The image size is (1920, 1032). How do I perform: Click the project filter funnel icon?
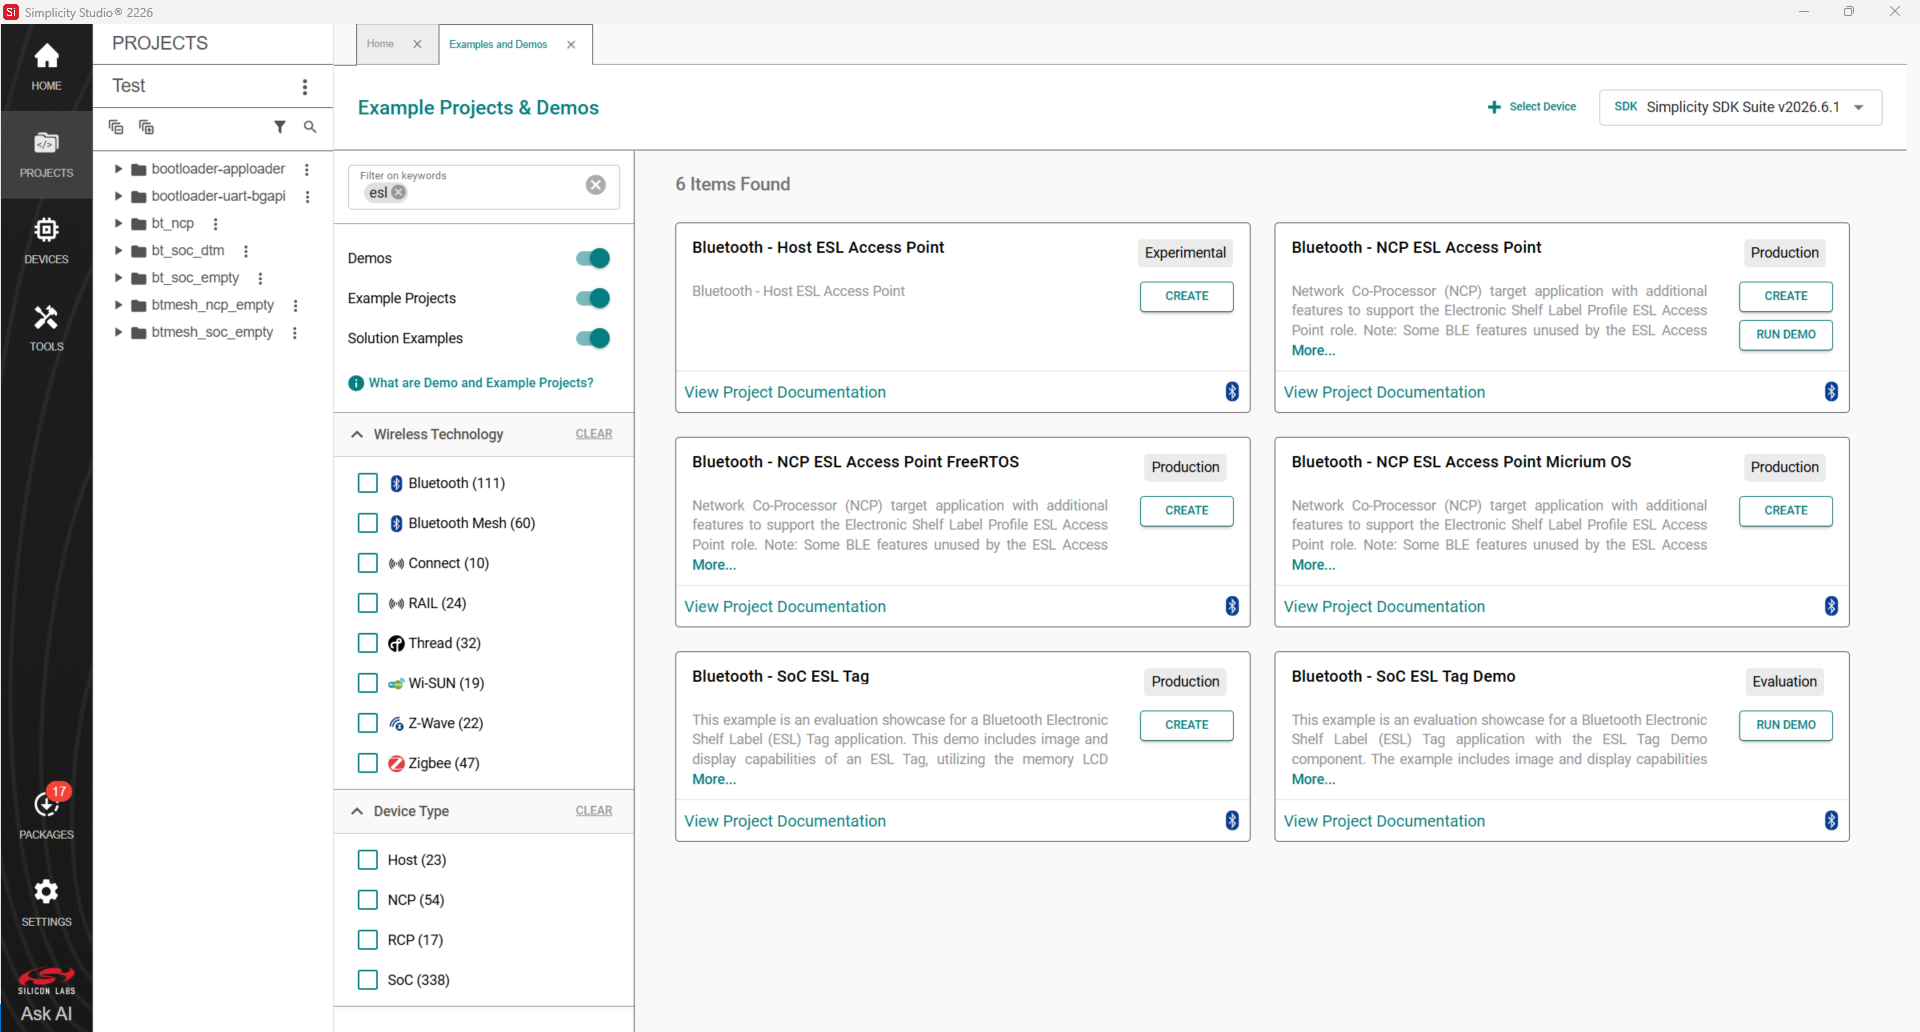tap(280, 127)
